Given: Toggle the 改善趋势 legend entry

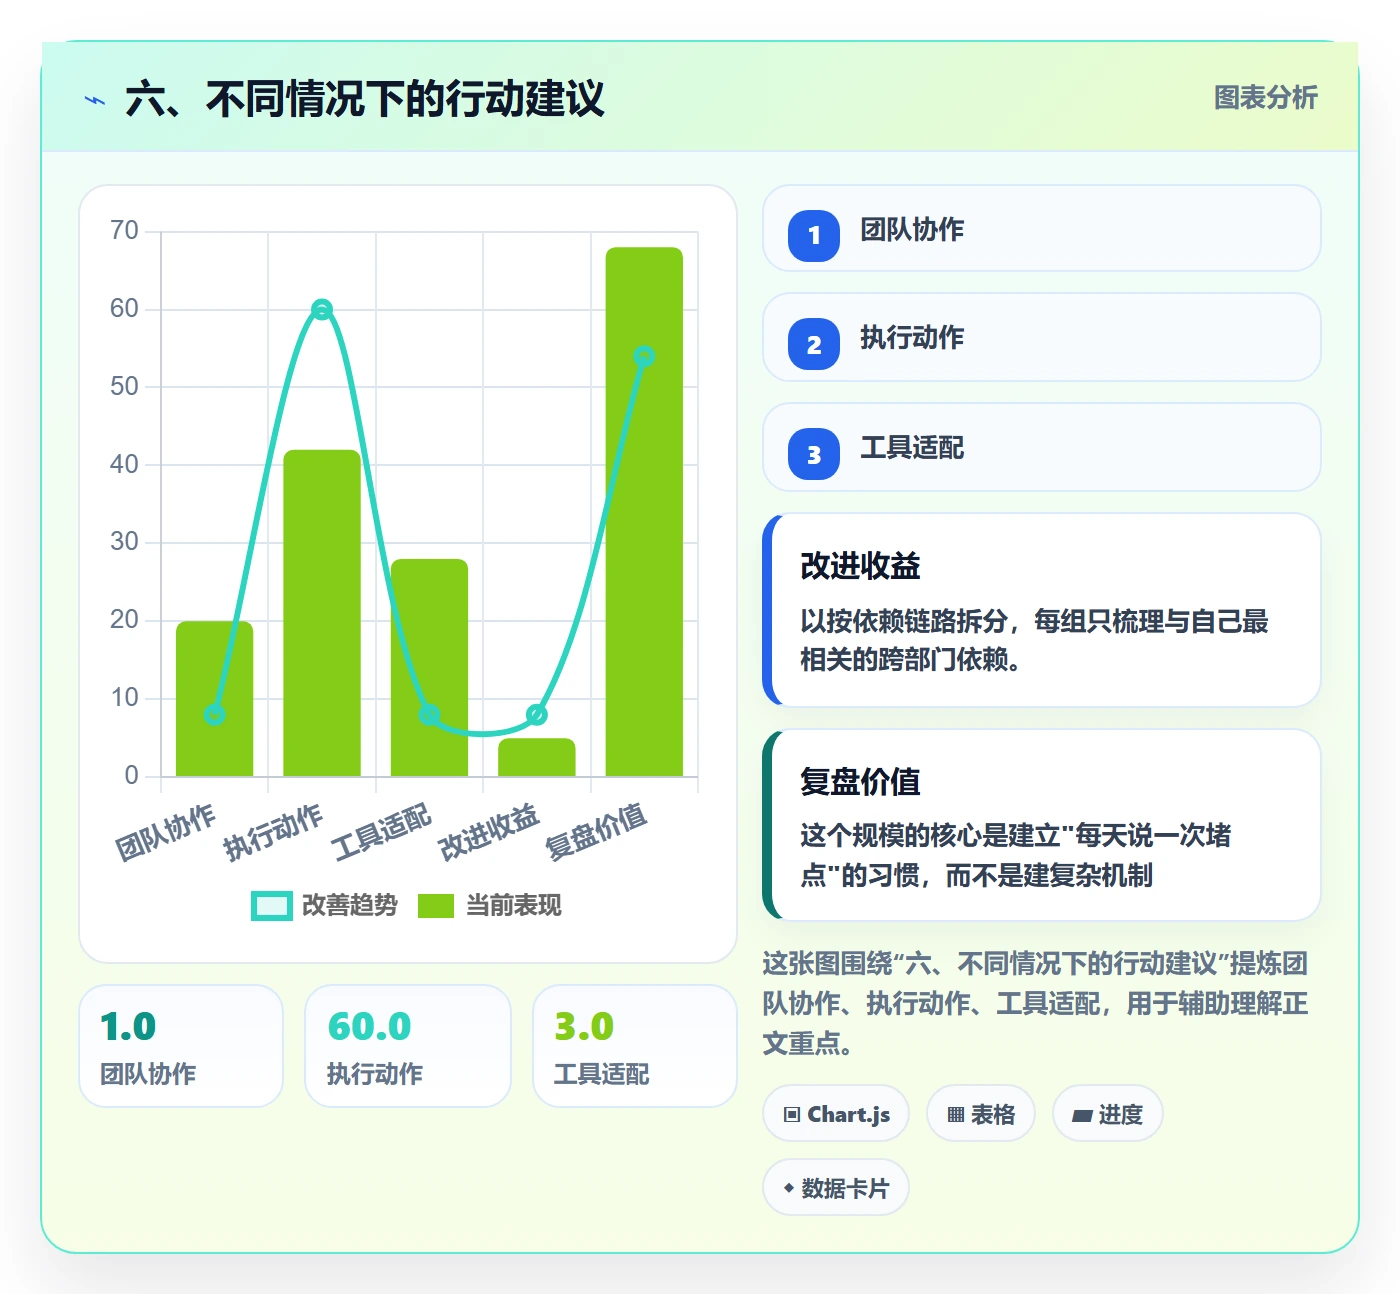Looking at the screenshot, I should (324, 905).
